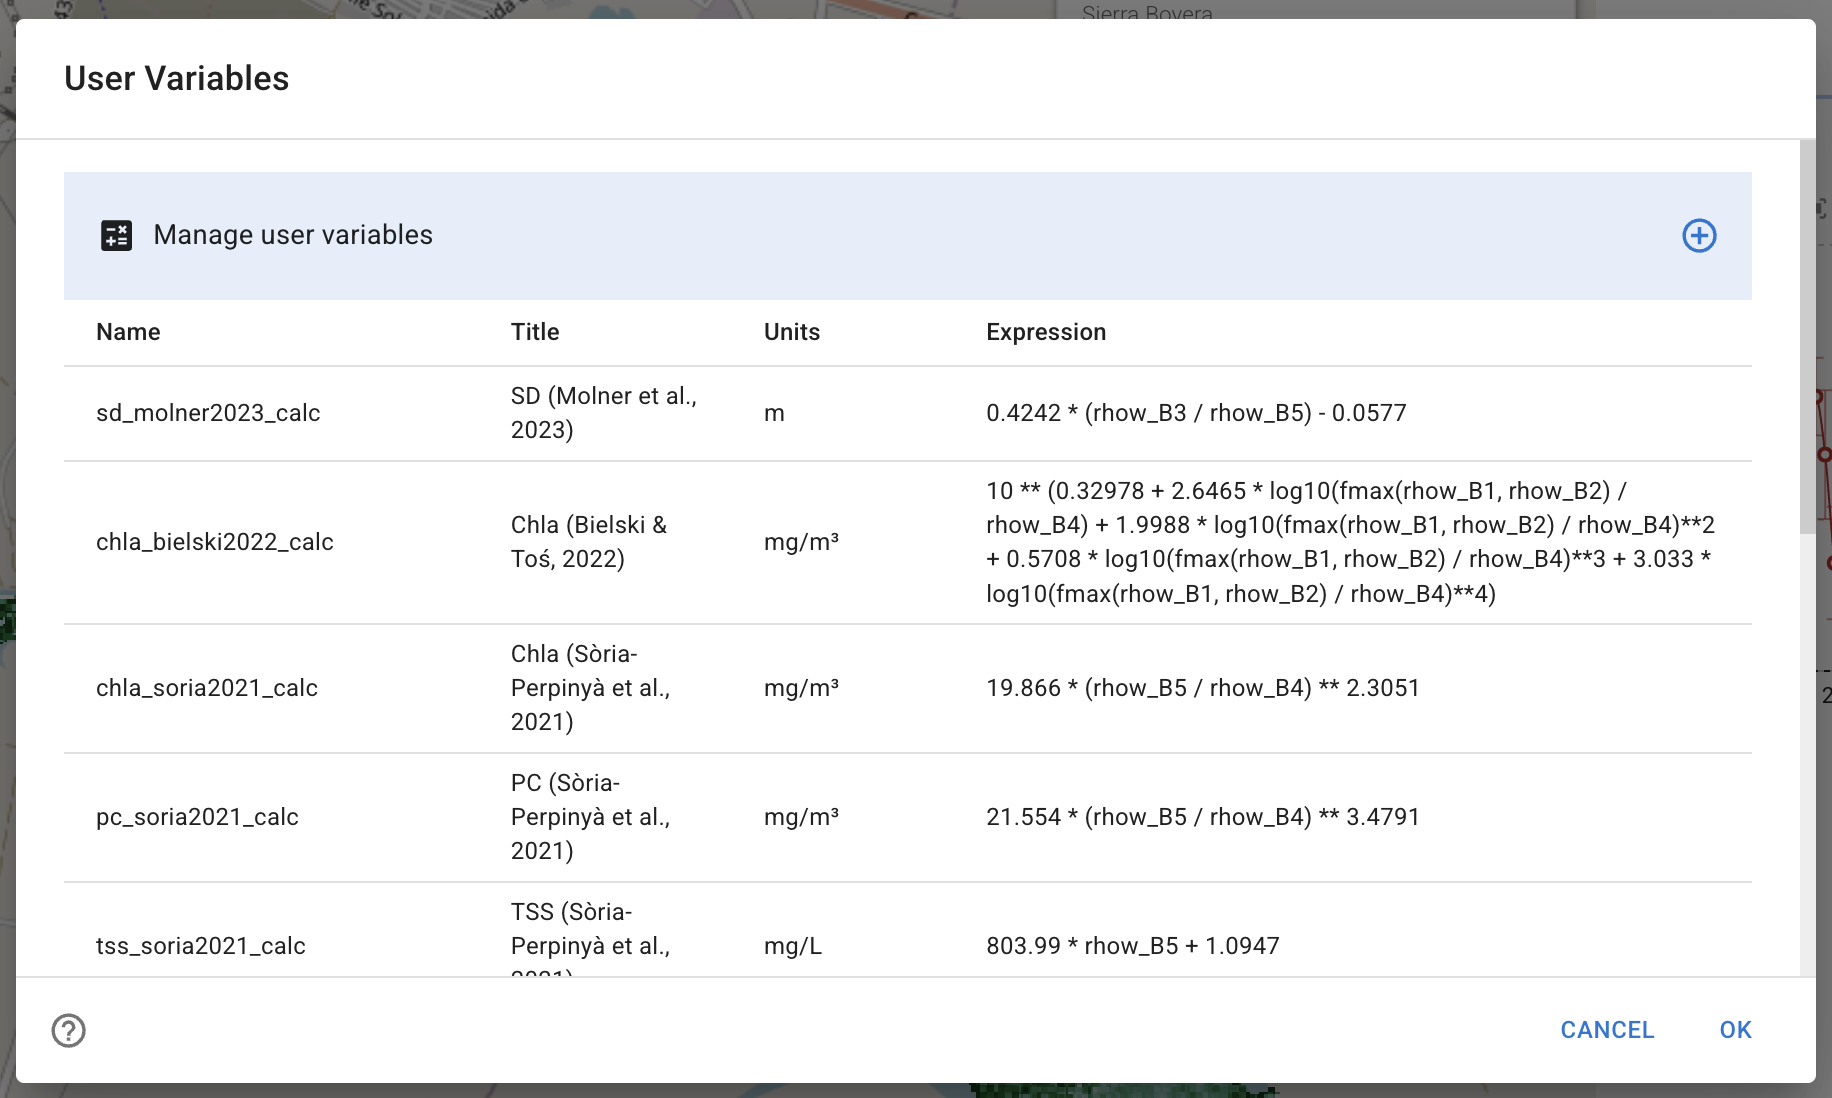Screen dimensions: 1832x1098
Task: Click the Chla Bielski & Toś title cell
Action: pyautogui.click(x=589, y=542)
